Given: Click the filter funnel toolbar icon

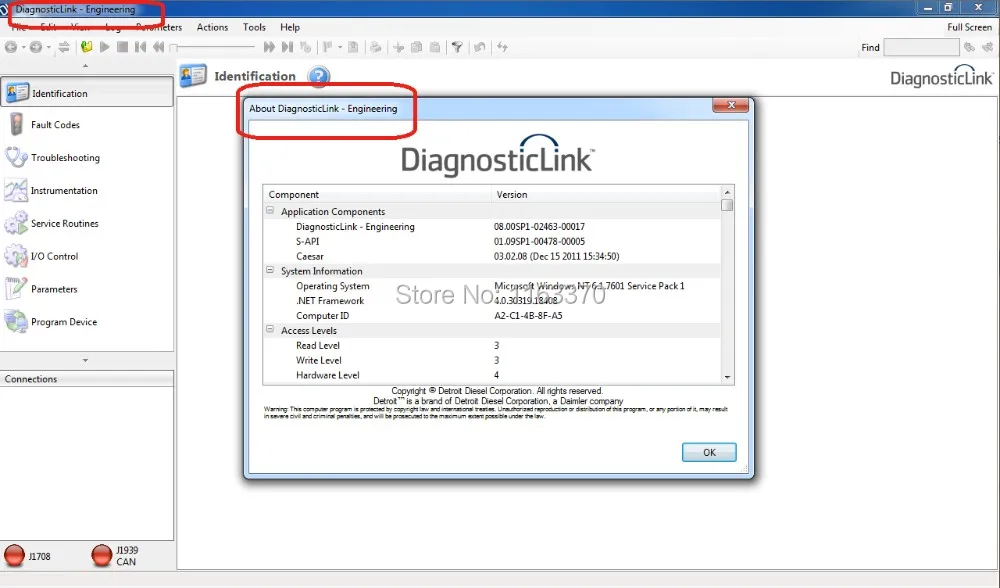Looking at the screenshot, I should (457, 47).
